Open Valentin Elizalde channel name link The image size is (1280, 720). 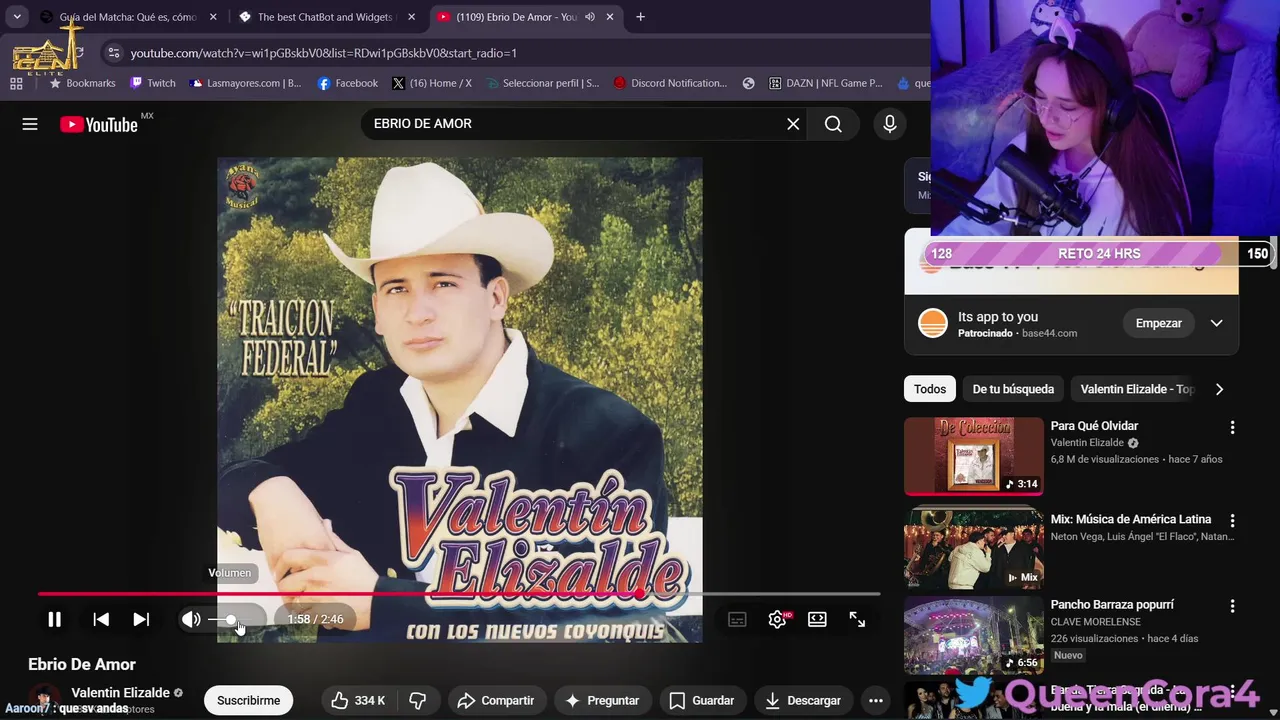click(120, 692)
